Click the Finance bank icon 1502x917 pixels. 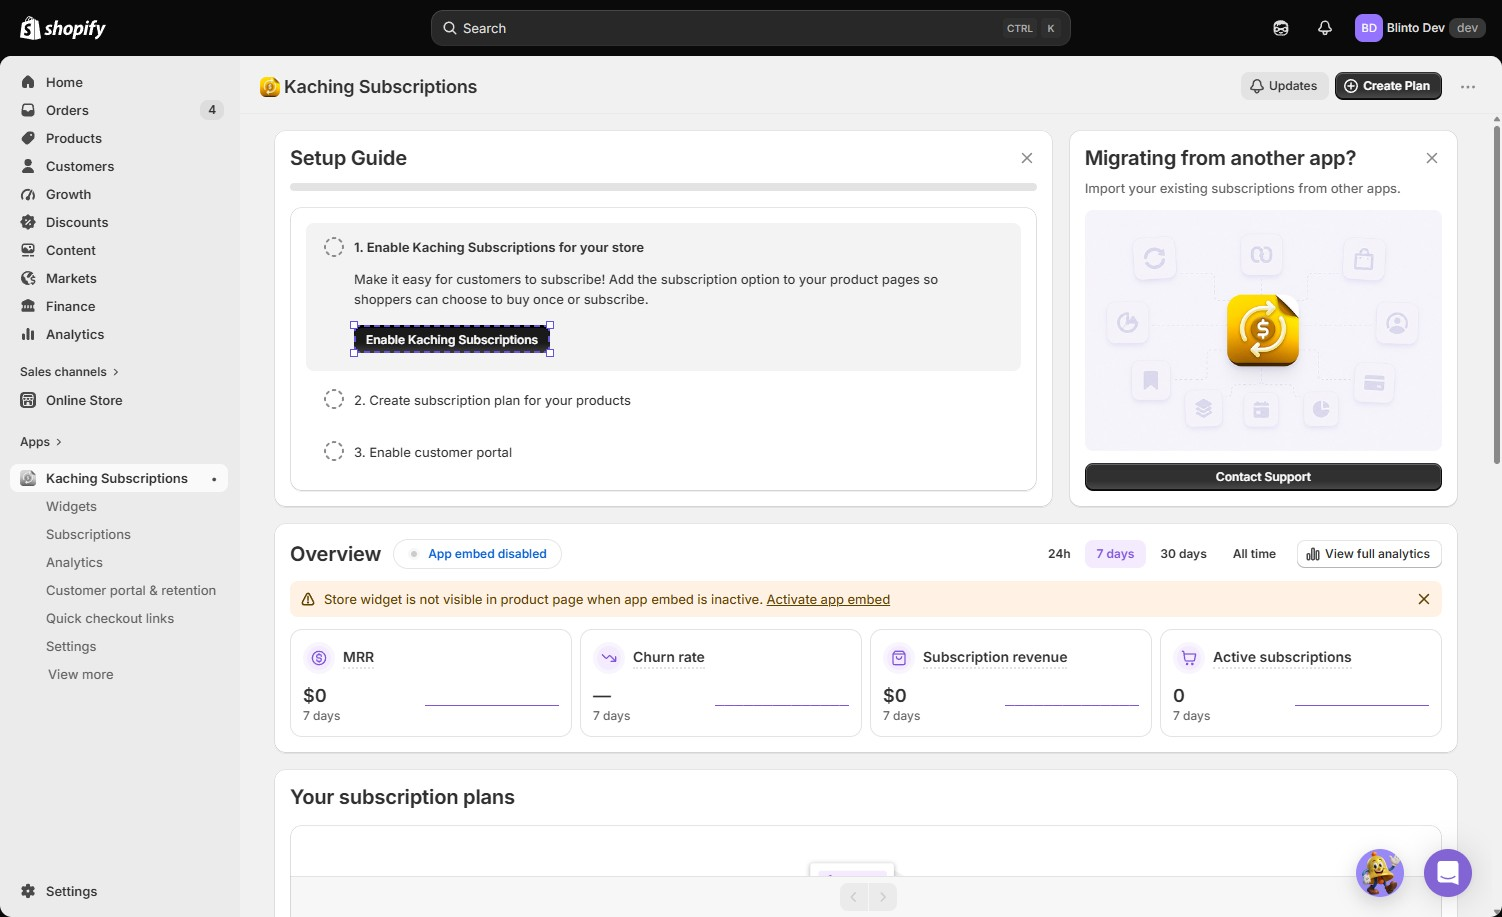click(28, 306)
